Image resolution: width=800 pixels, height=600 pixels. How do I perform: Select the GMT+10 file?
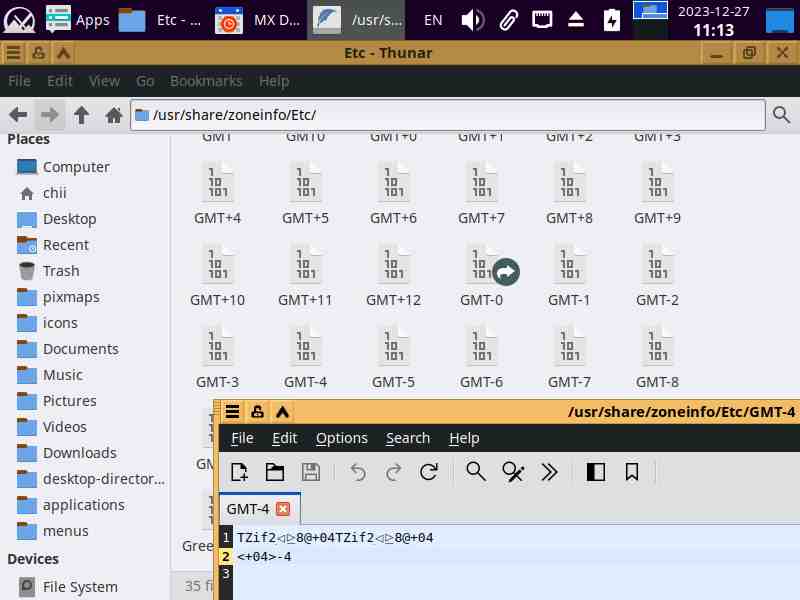217,276
